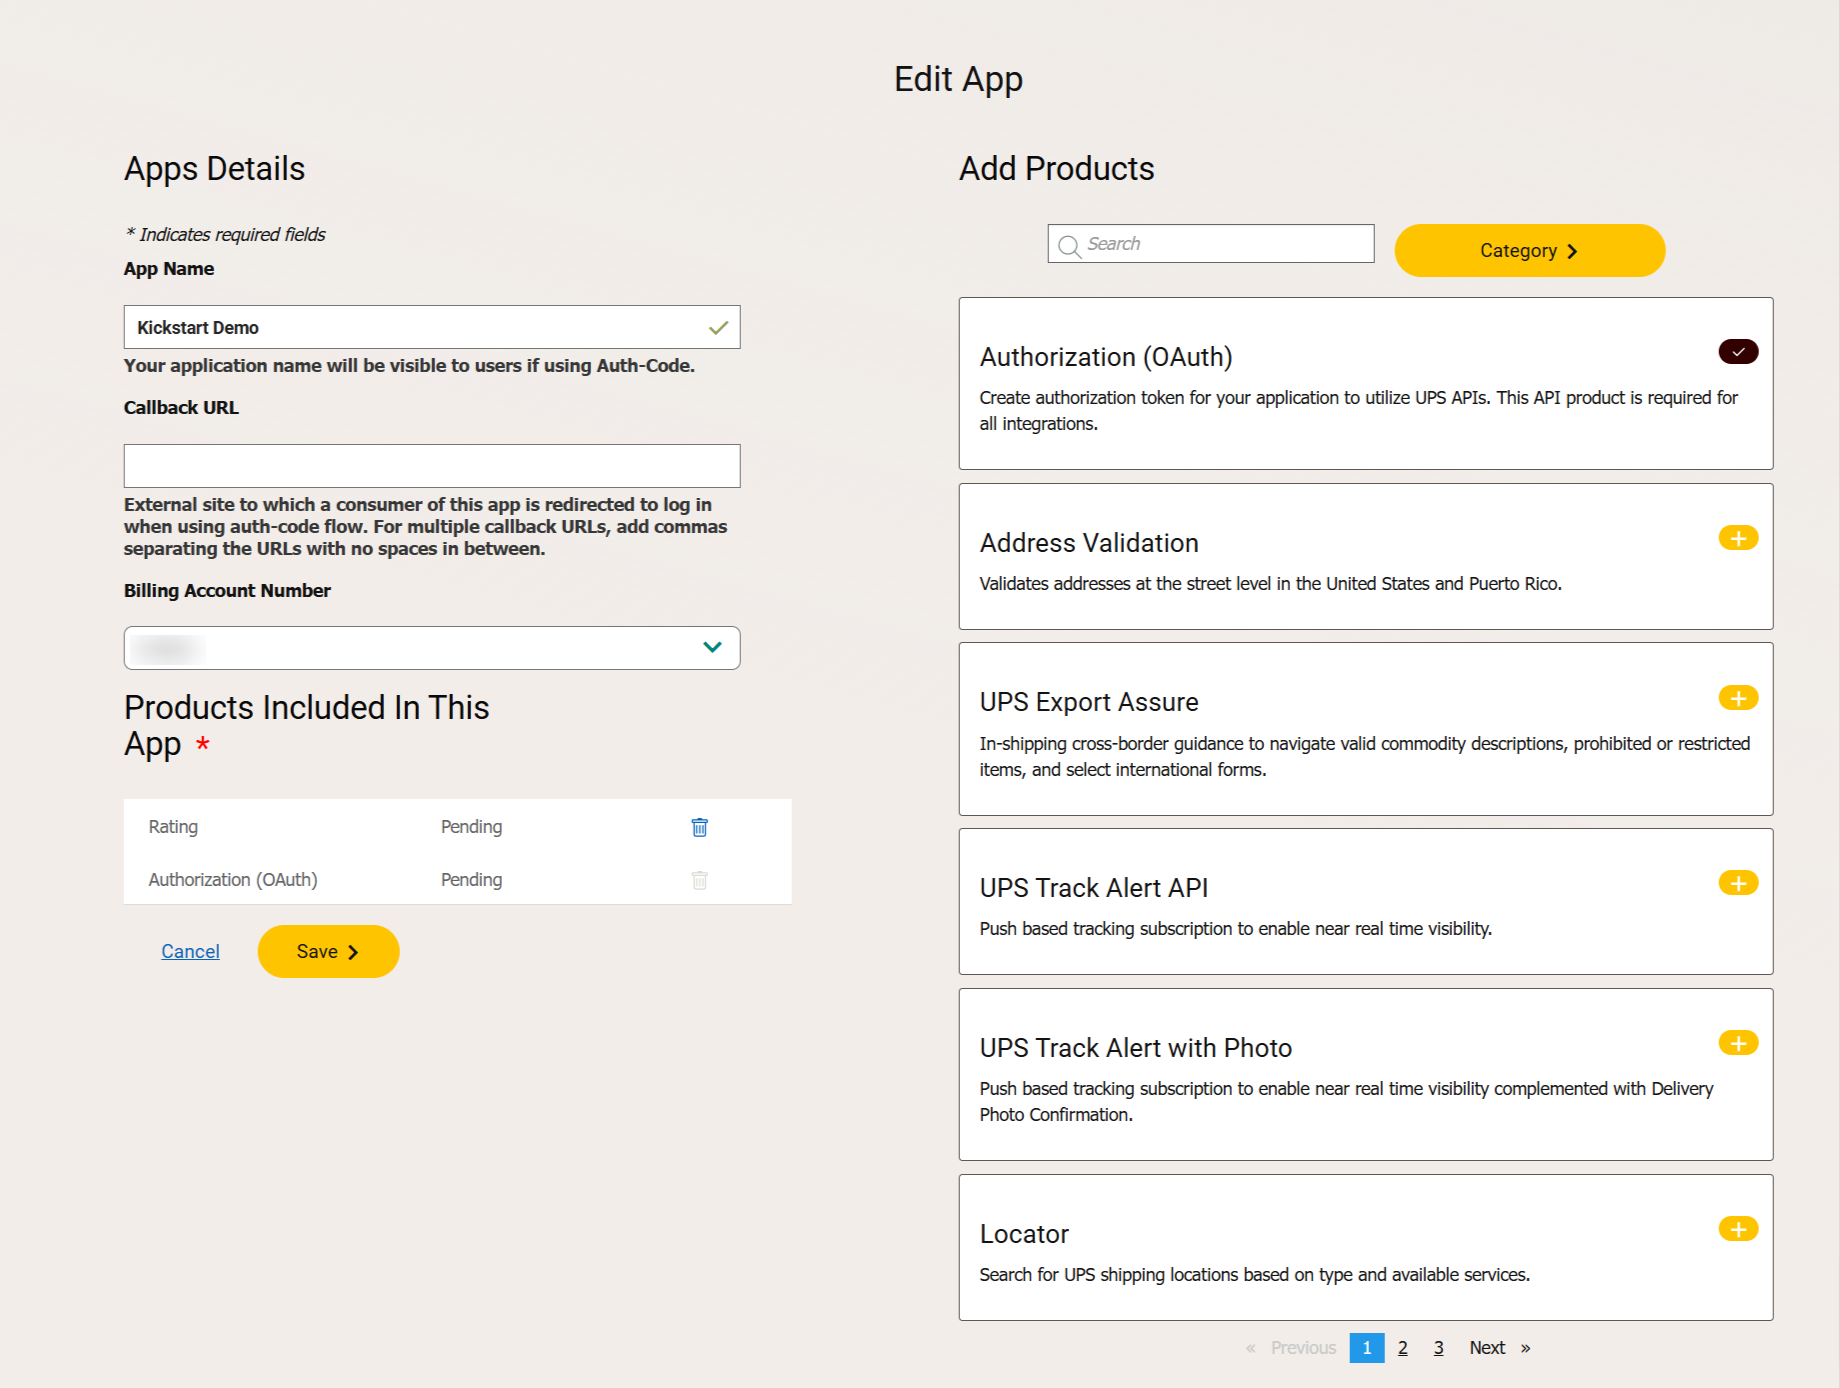The image size is (1840, 1388).
Task: Click the Next page link
Action: [1488, 1348]
